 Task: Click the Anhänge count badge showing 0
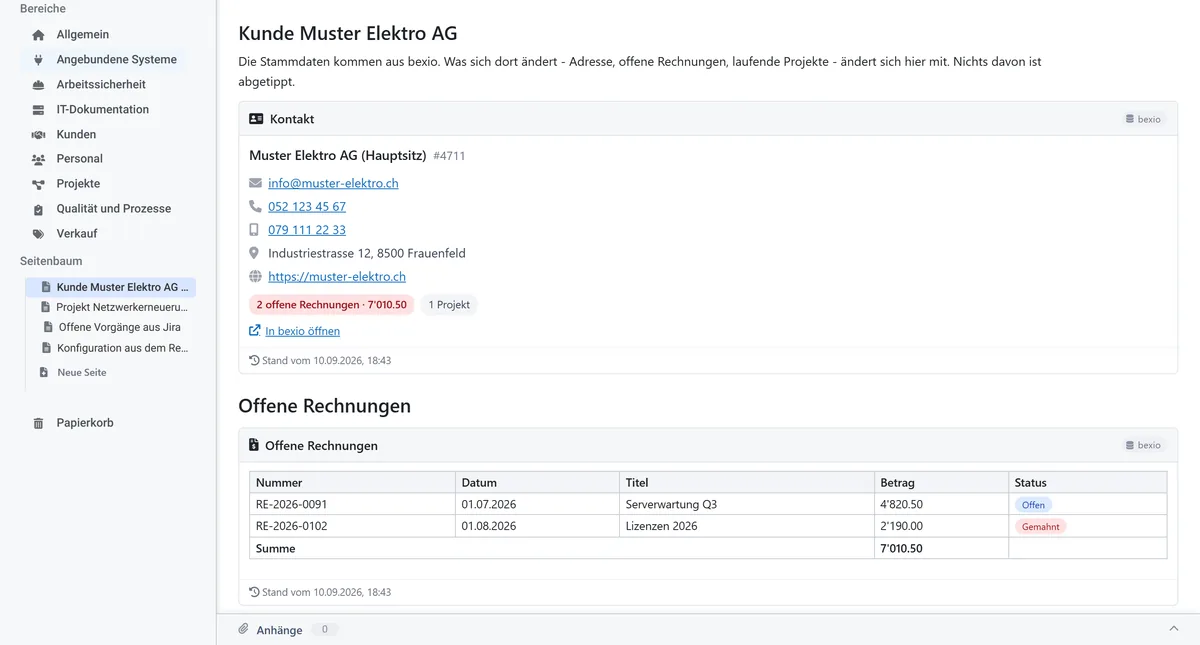point(324,630)
